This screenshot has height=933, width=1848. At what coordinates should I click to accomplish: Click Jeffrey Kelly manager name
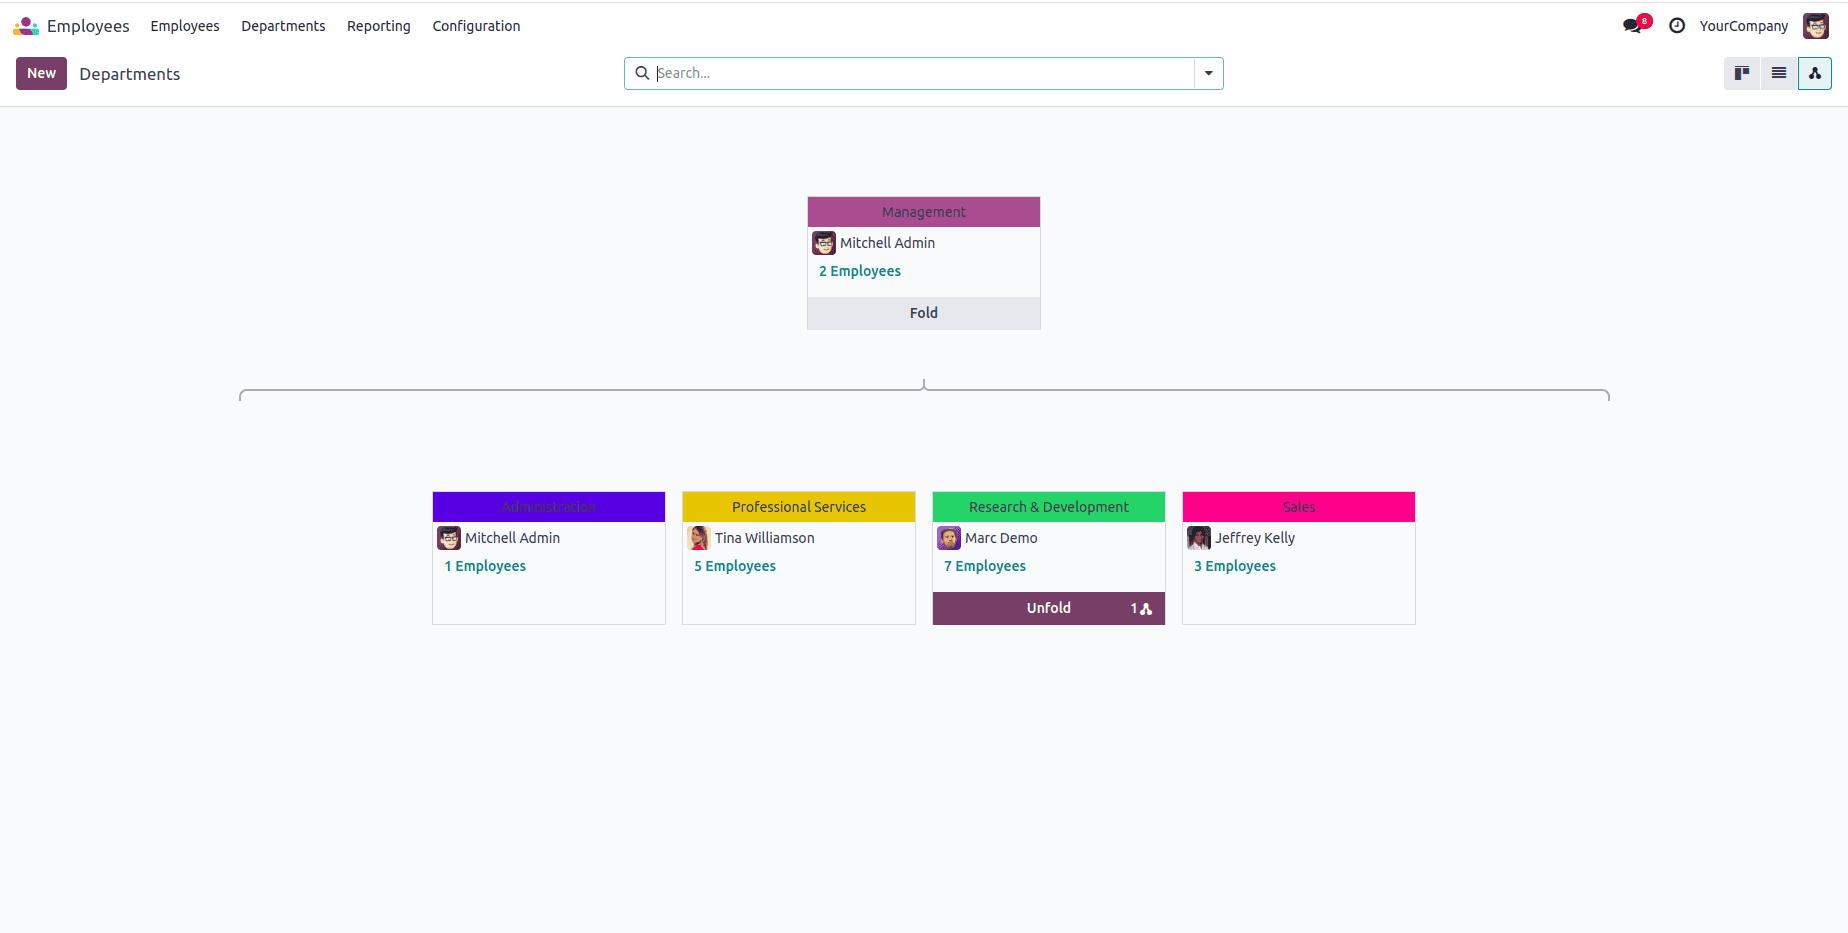(1255, 538)
